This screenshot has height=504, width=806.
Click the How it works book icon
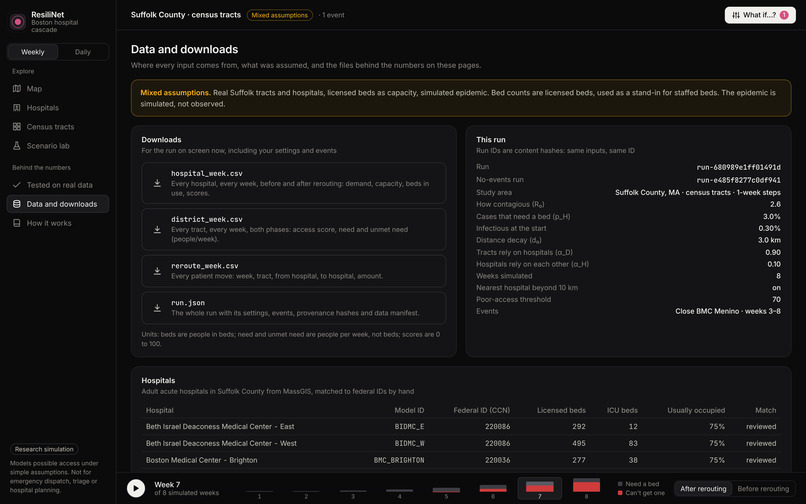click(17, 223)
